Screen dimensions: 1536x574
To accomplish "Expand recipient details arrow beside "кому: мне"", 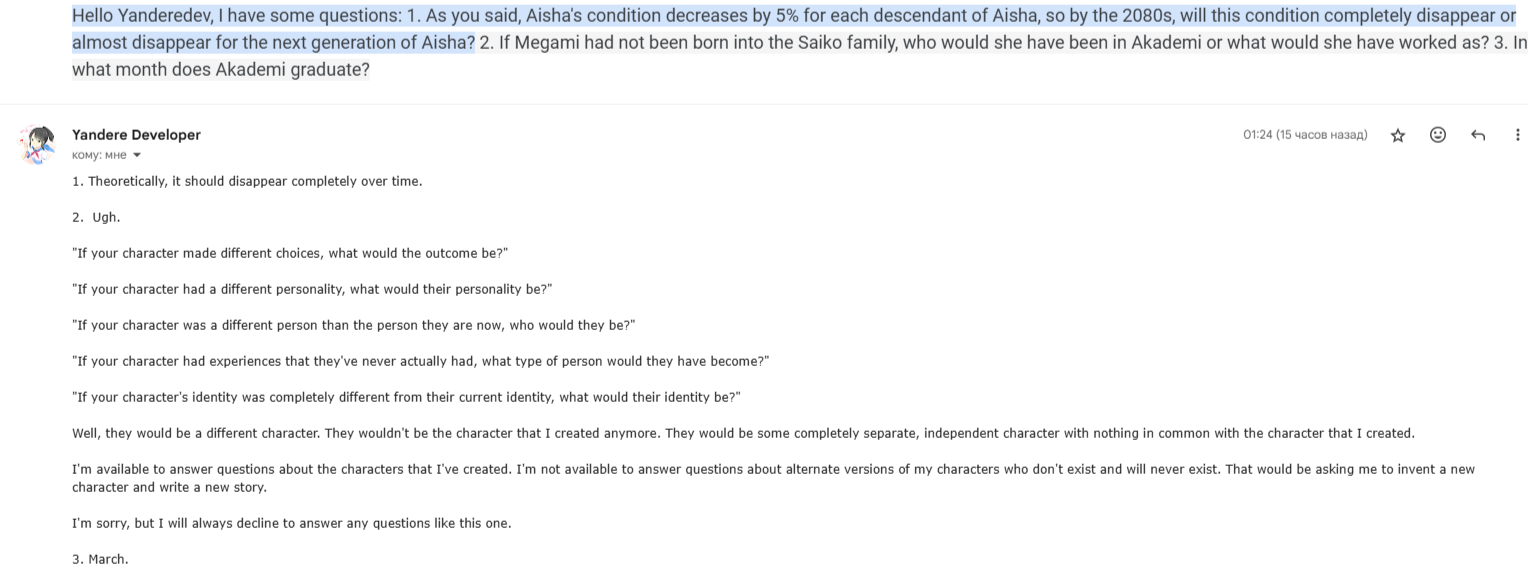I will coord(137,155).
